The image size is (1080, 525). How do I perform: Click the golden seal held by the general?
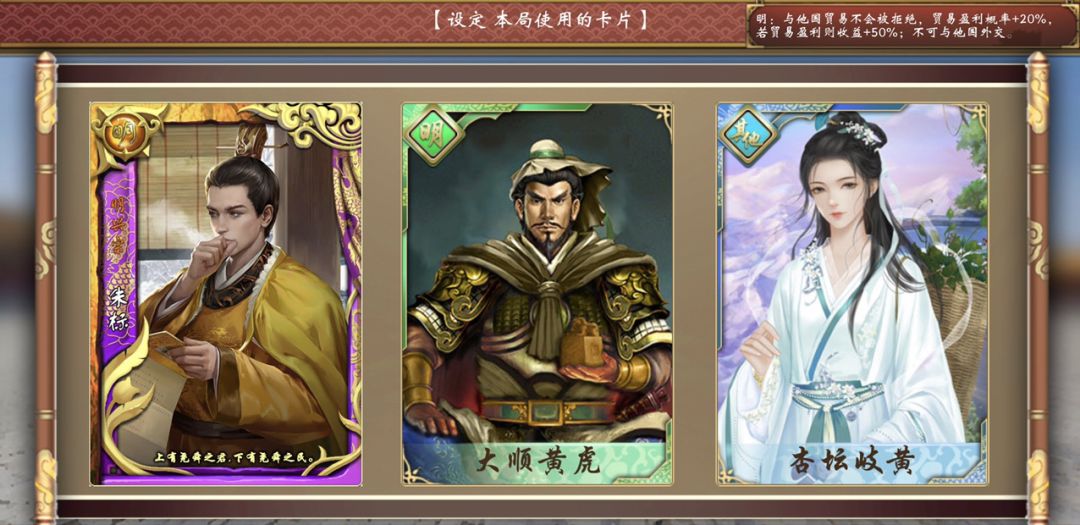click(583, 342)
